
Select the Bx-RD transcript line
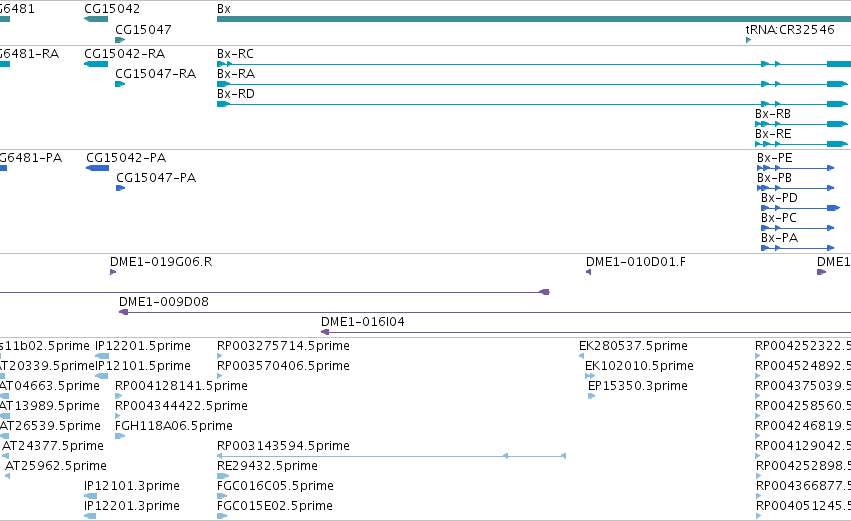pyautogui.click(x=532, y=104)
